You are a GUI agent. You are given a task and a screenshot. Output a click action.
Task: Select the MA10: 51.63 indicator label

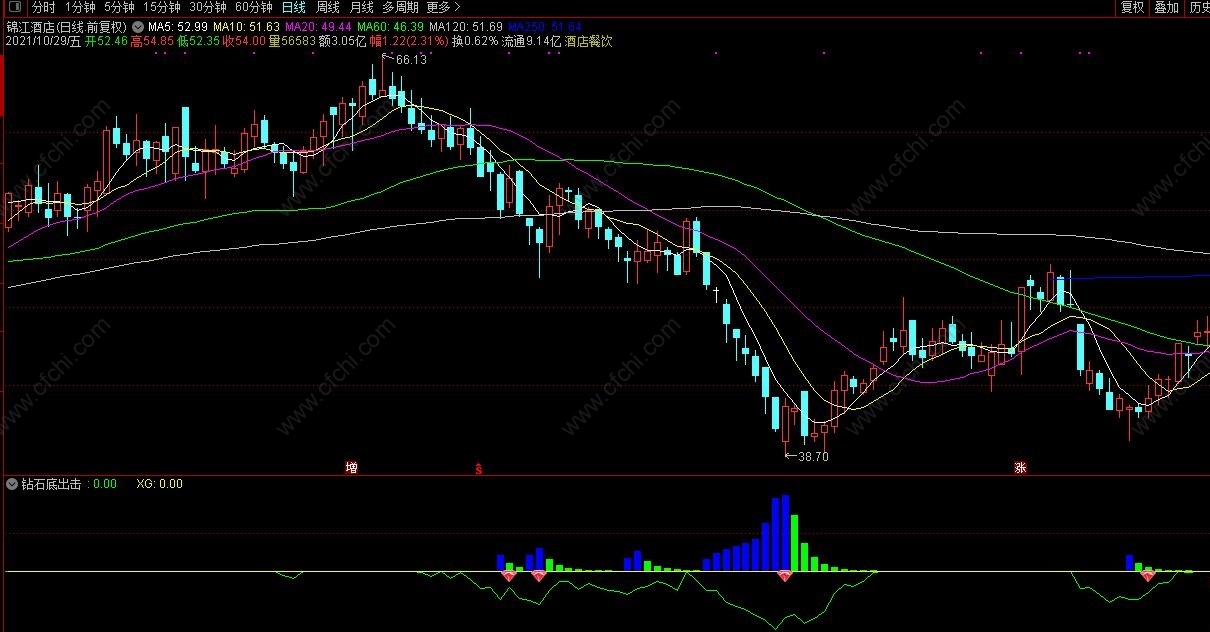[x=247, y=26]
